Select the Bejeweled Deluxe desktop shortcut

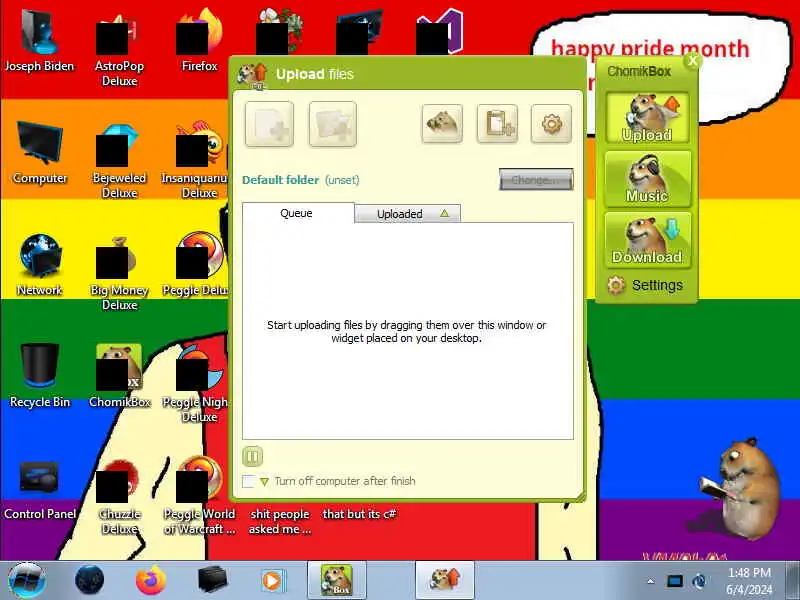tap(119, 162)
